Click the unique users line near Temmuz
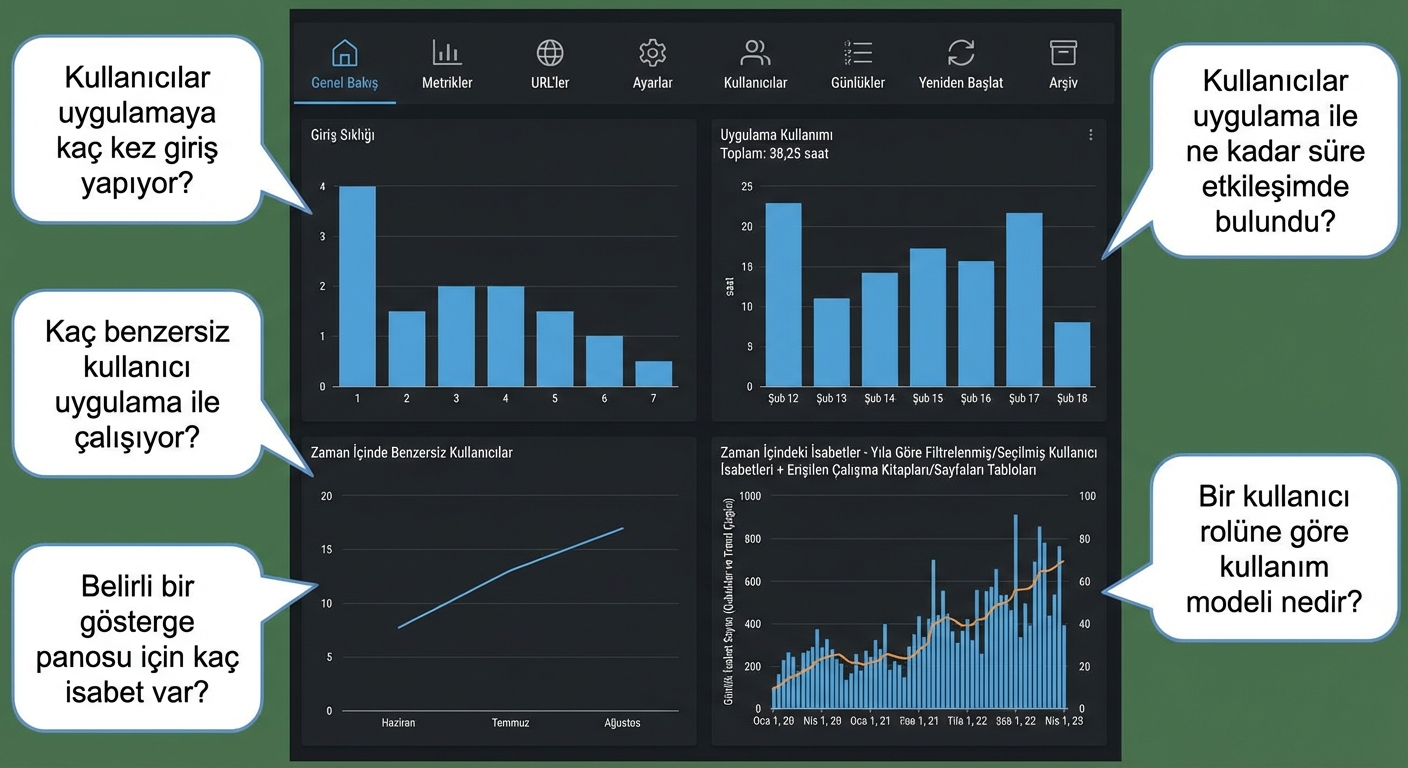 click(511, 571)
